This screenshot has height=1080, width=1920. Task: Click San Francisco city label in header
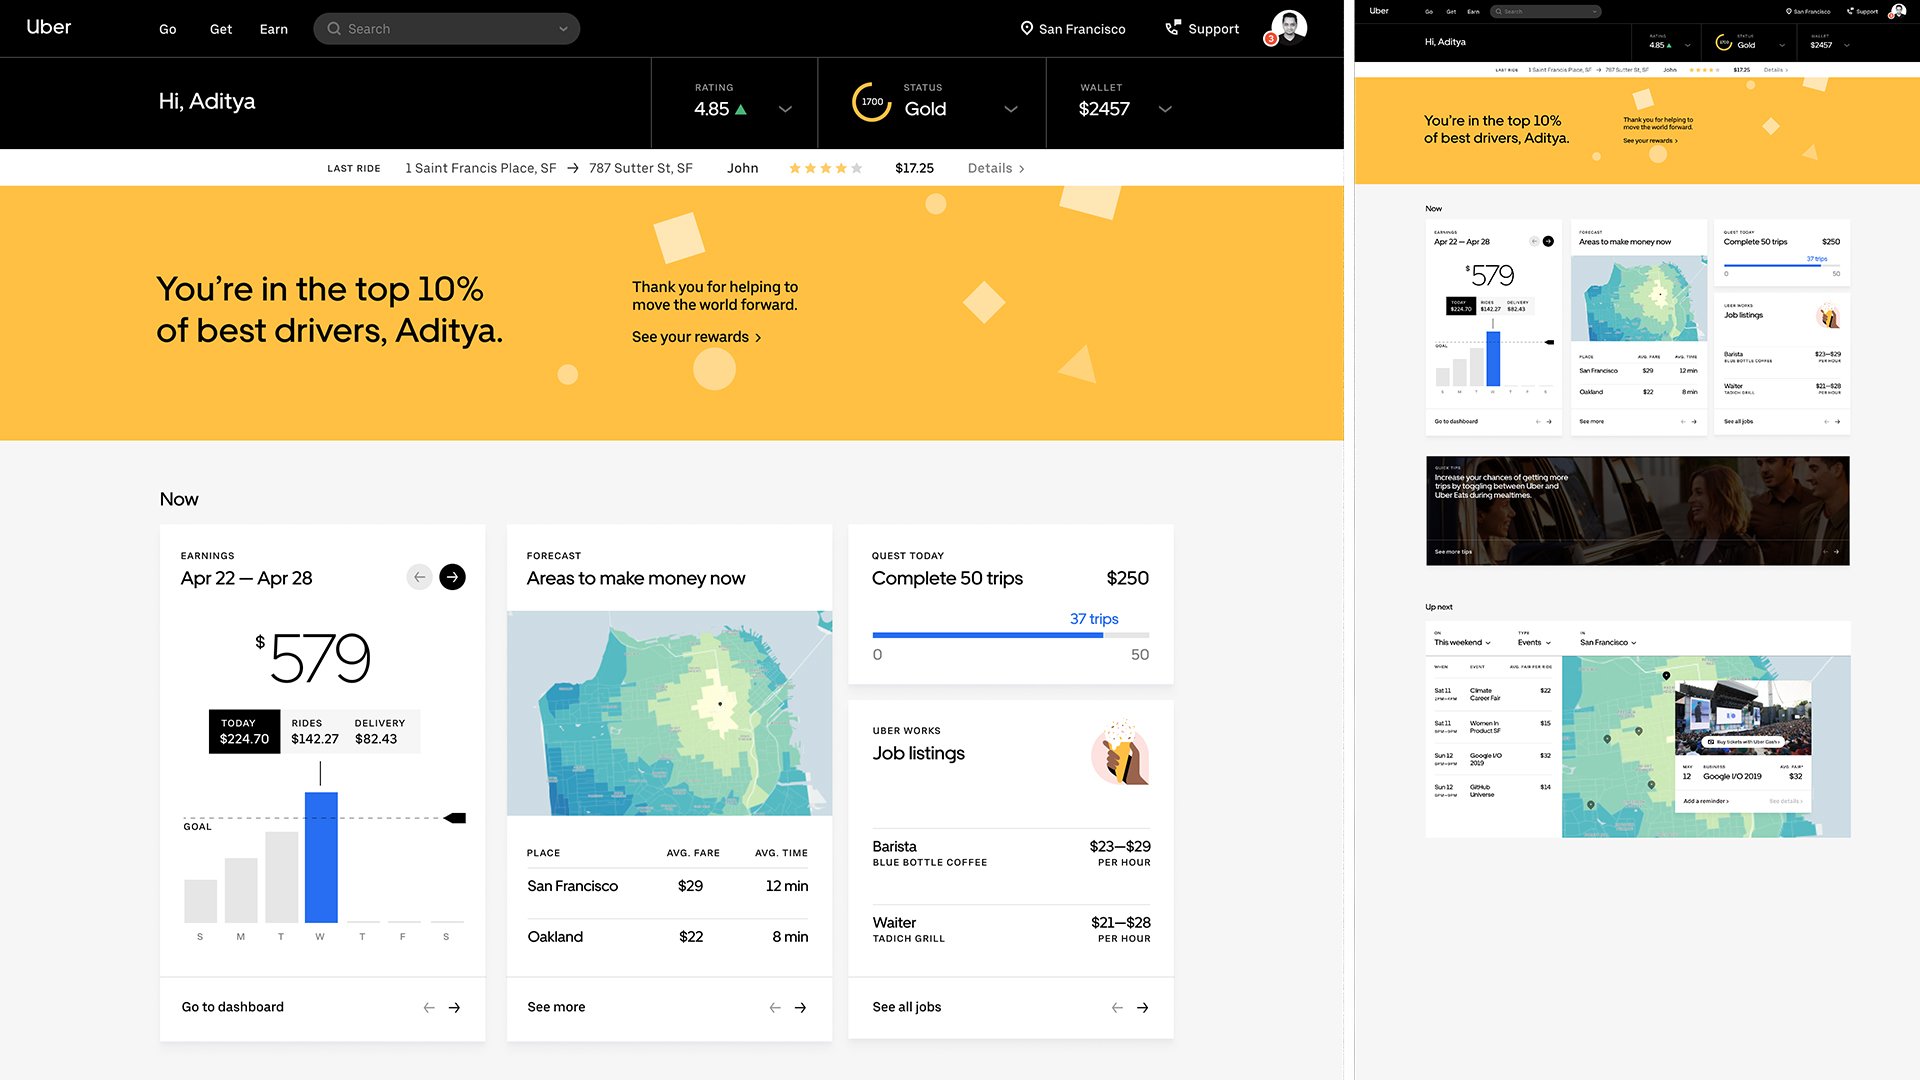tap(1082, 29)
